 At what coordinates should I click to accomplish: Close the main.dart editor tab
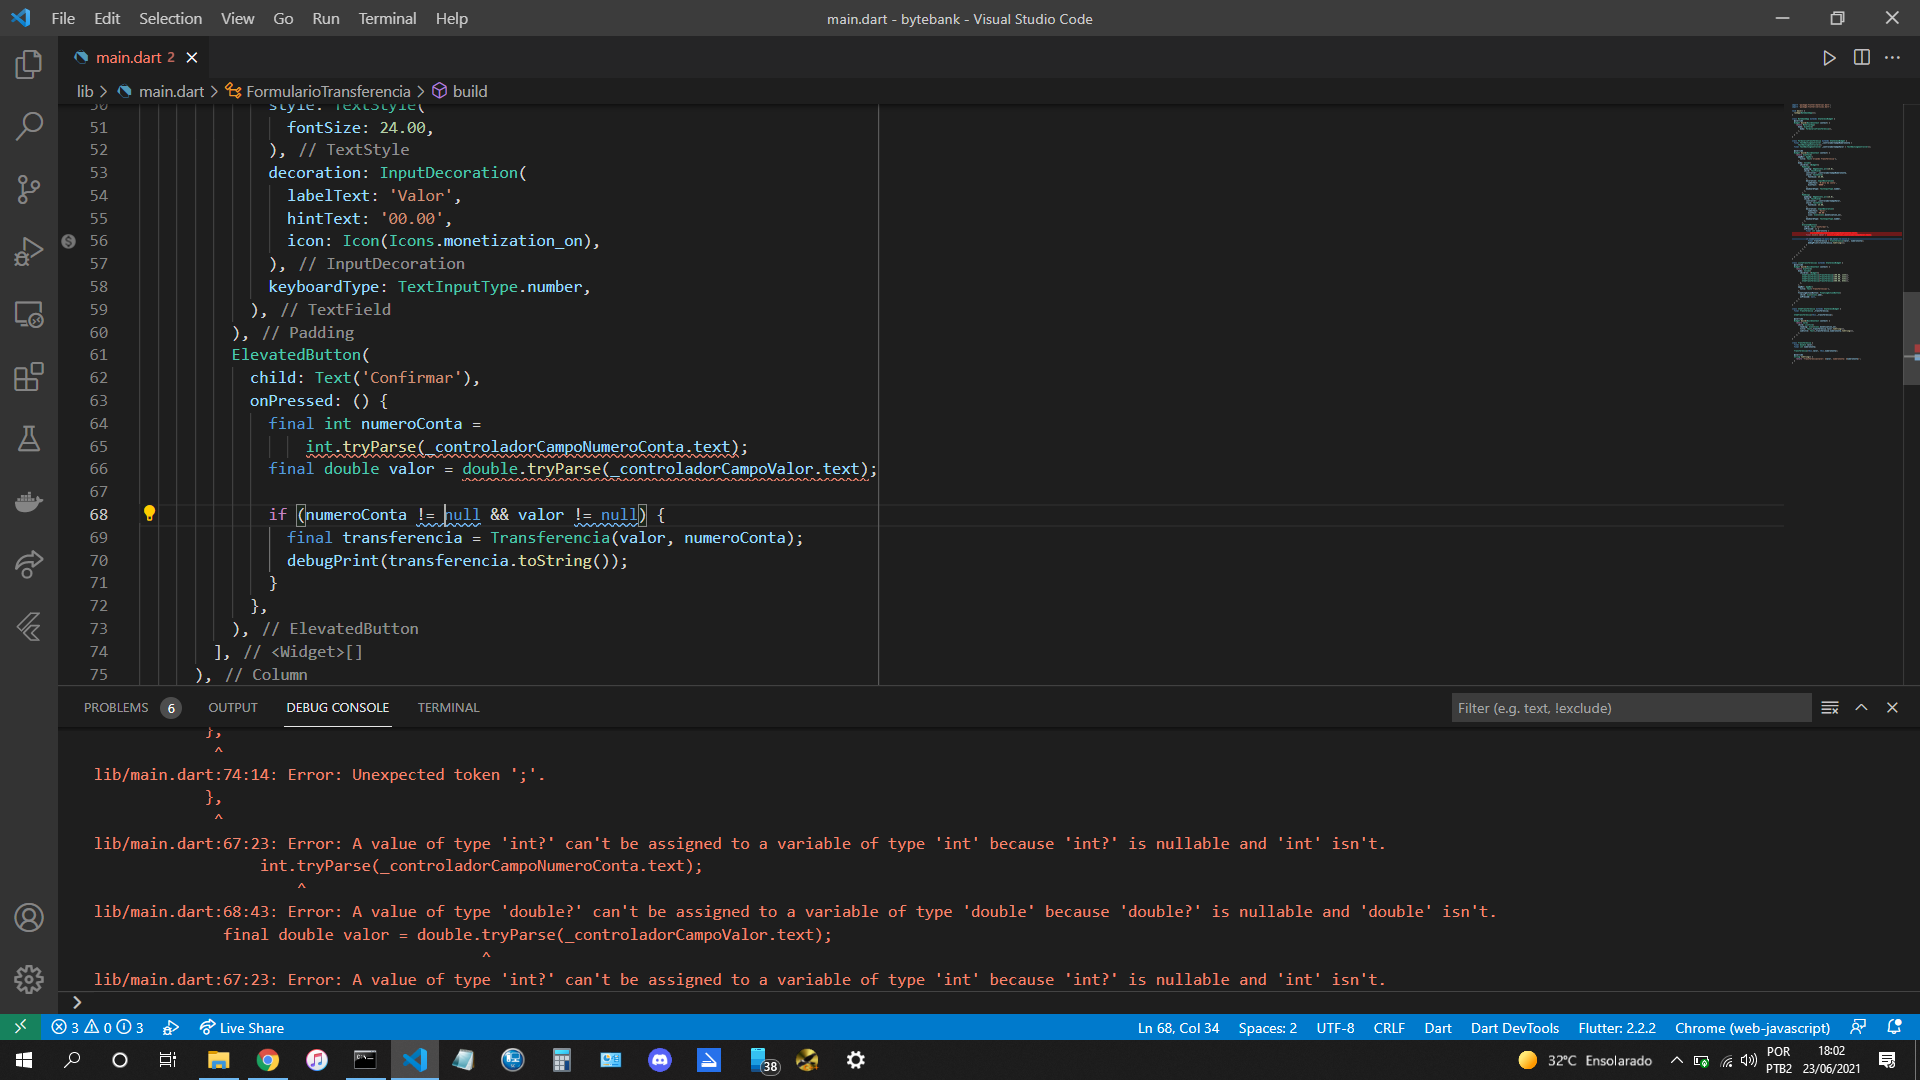[x=192, y=58]
